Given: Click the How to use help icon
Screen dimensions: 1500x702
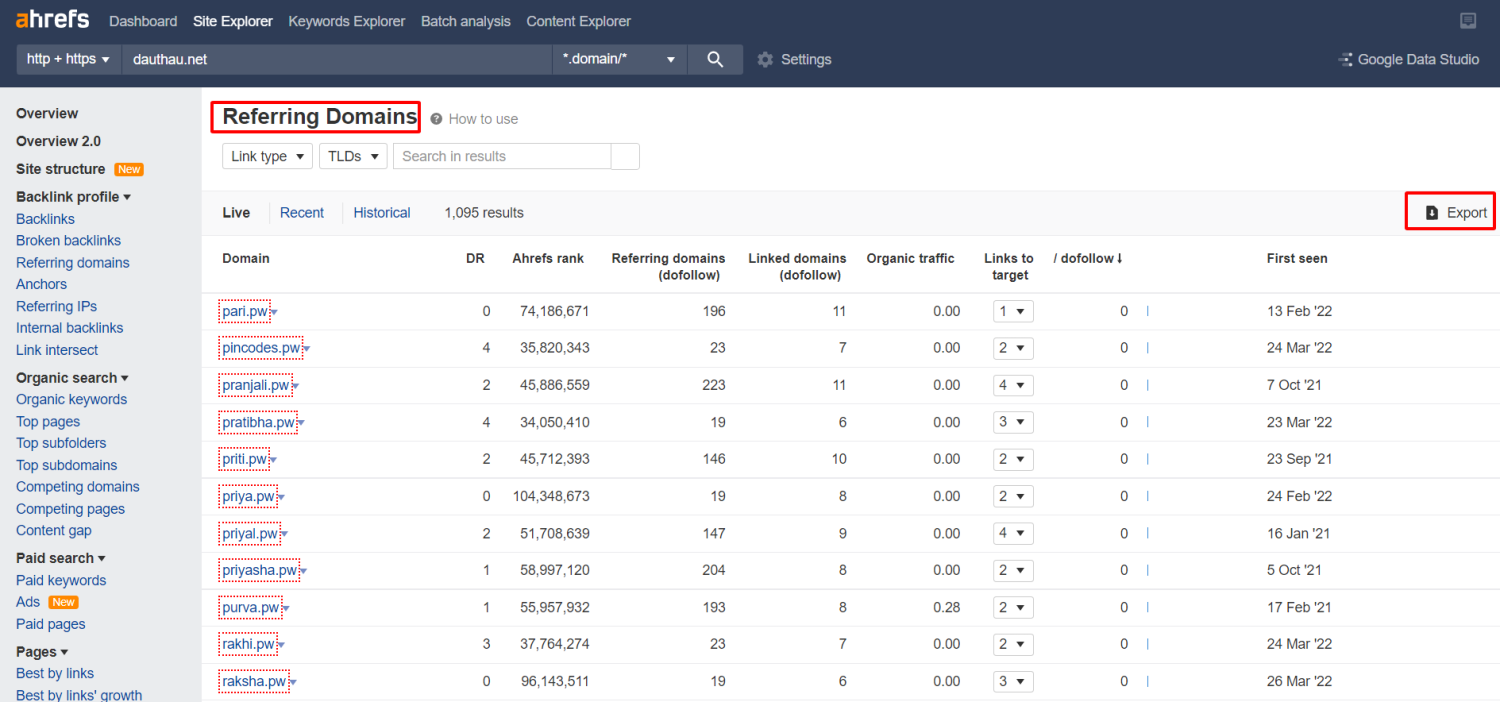Looking at the screenshot, I should (x=436, y=118).
